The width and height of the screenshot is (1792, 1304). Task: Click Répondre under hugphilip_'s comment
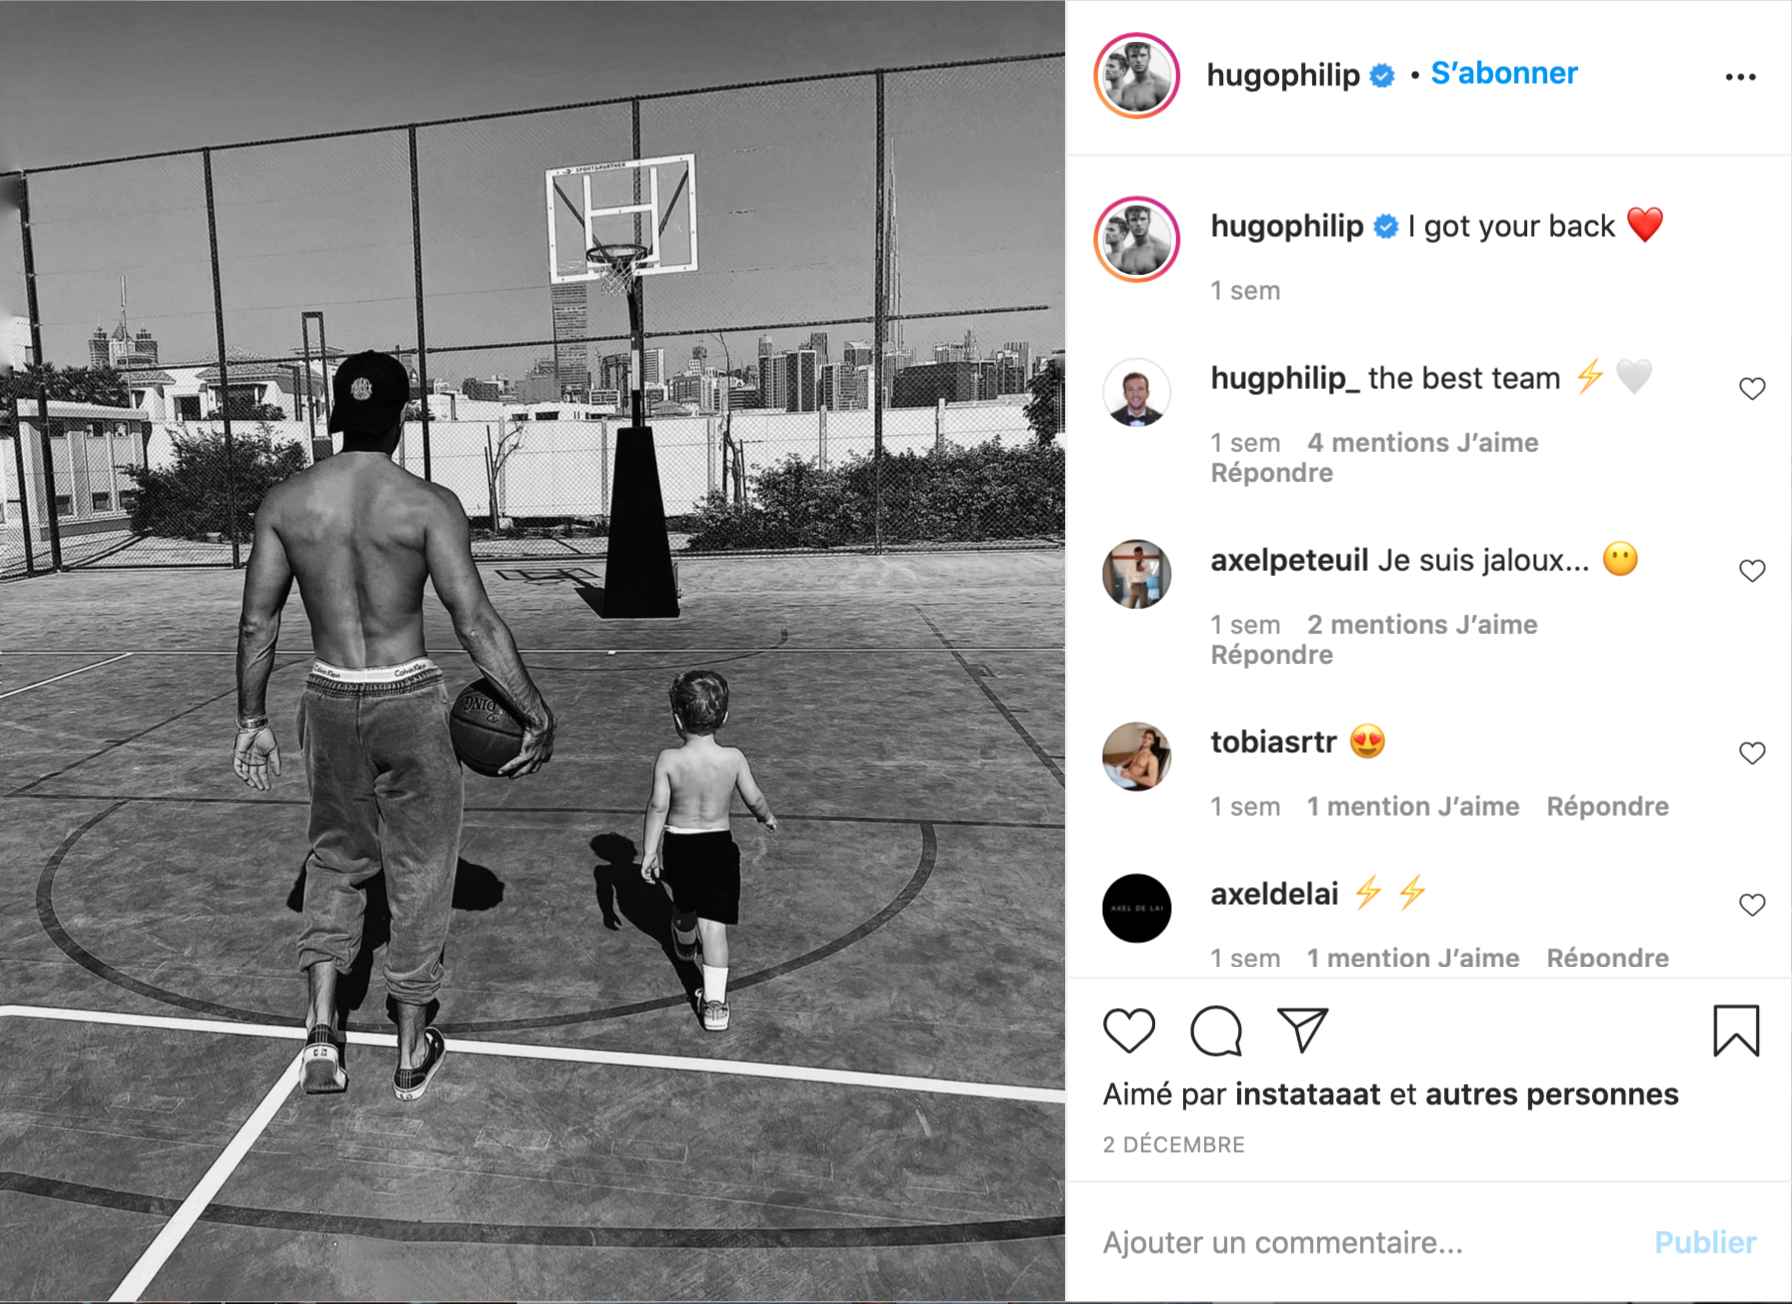(1272, 472)
